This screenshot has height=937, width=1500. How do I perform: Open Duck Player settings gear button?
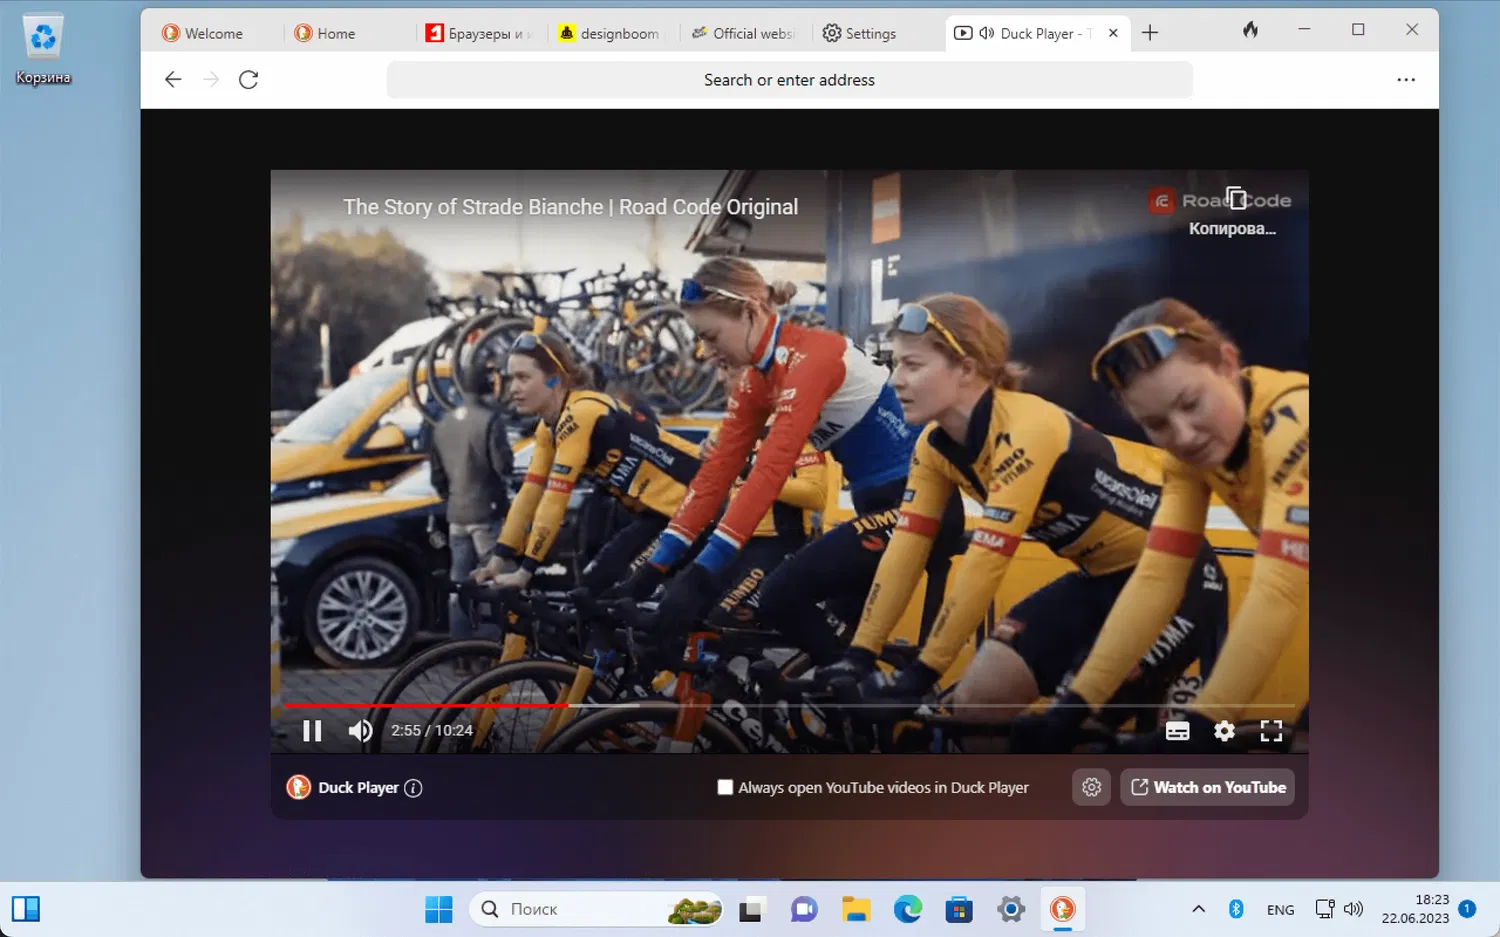coord(1091,787)
